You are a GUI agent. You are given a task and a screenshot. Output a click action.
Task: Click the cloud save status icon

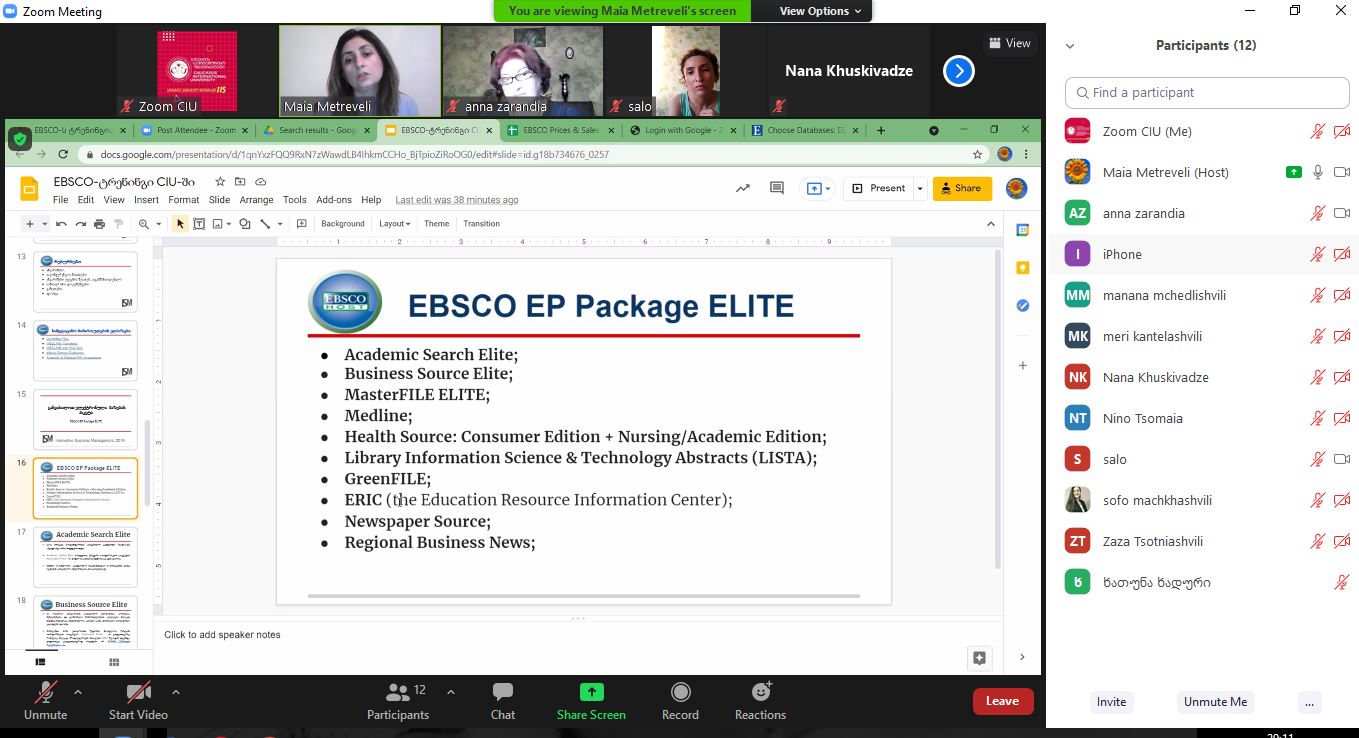pyautogui.click(x=261, y=182)
